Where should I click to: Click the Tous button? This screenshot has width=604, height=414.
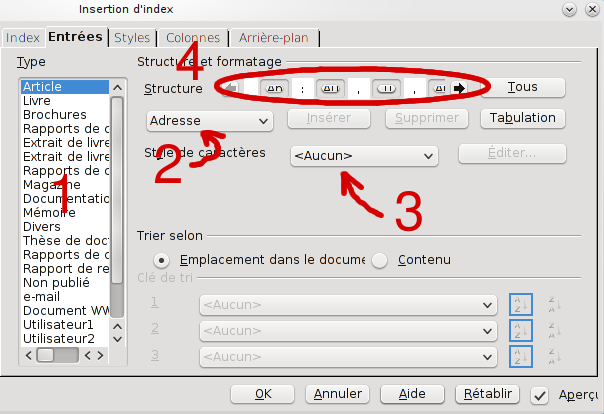click(x=523, y=87)
